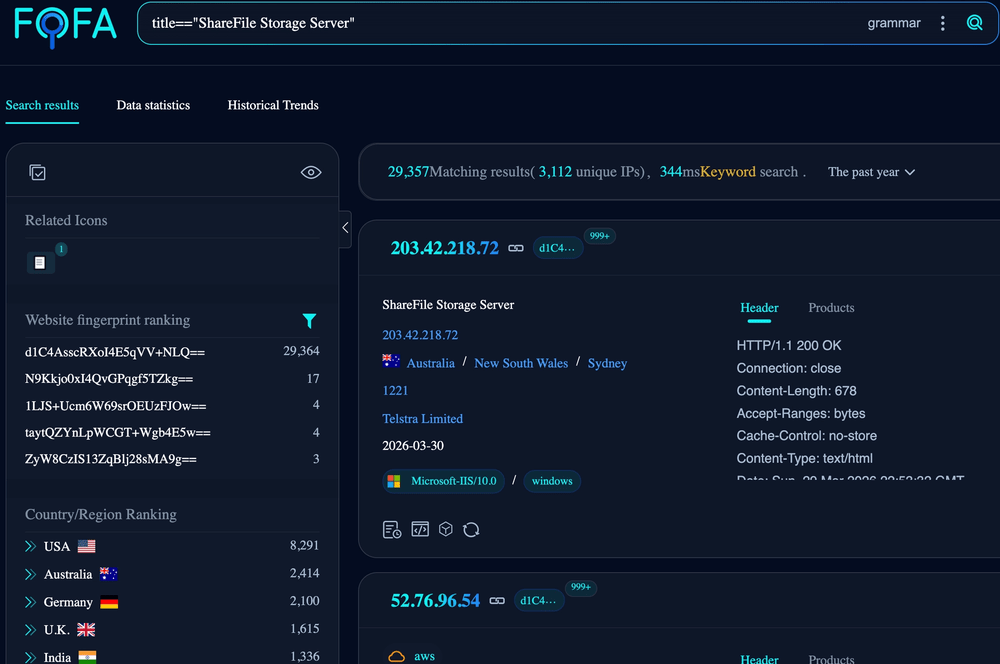The height and width of the screenshot is (664, 1000).
Task: Click the link icon beside 203.42.218.72
Action: click(x=516, y=248)
